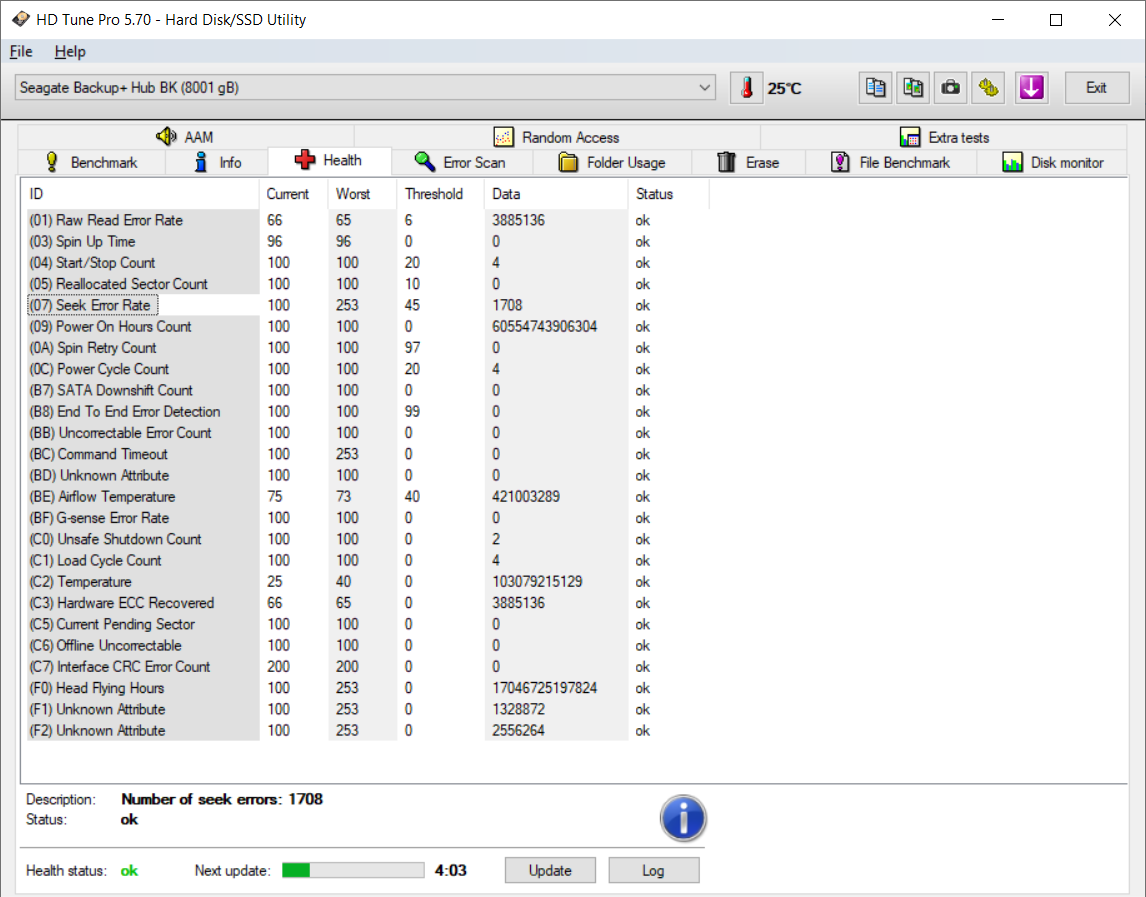1146x897 pixels.
Task: Click the Current column header
Action: 293,194
